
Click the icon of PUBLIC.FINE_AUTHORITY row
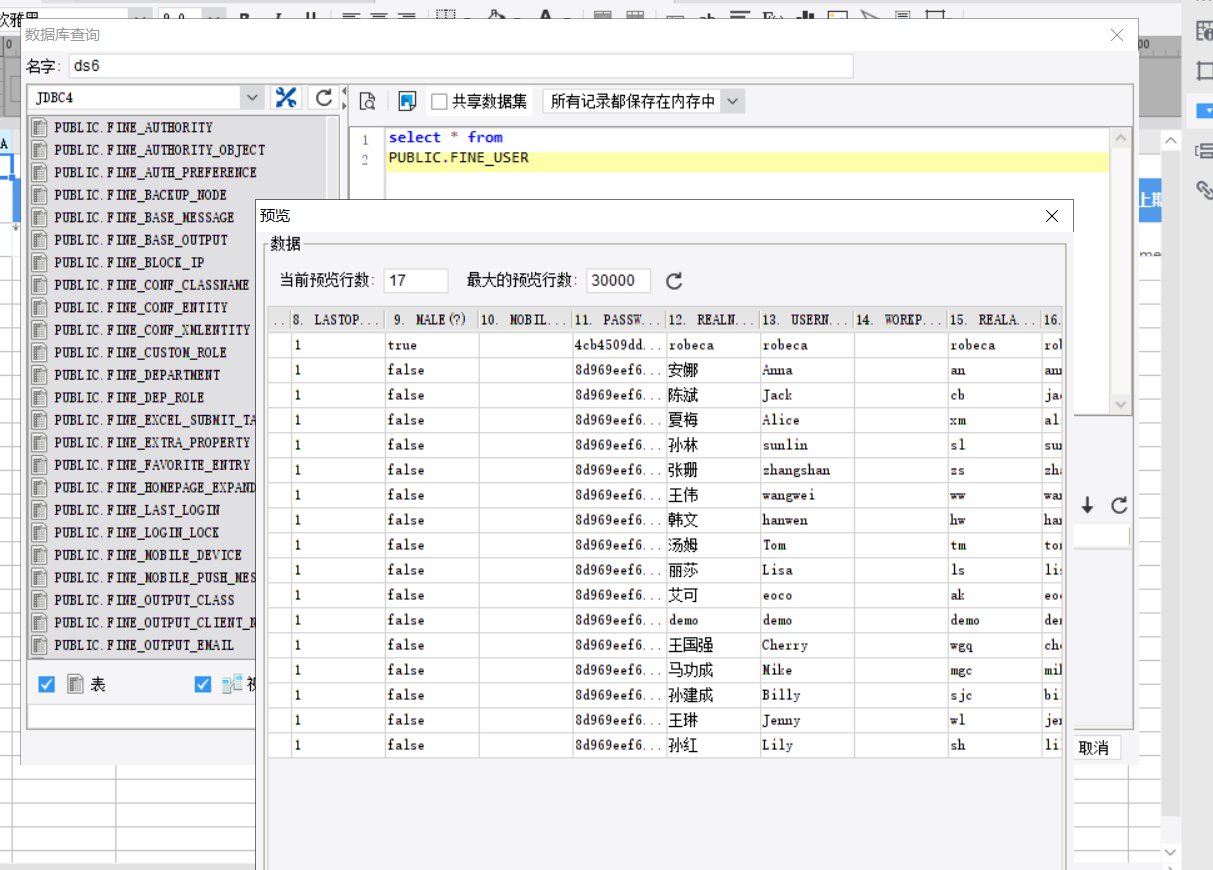point(40,128)
